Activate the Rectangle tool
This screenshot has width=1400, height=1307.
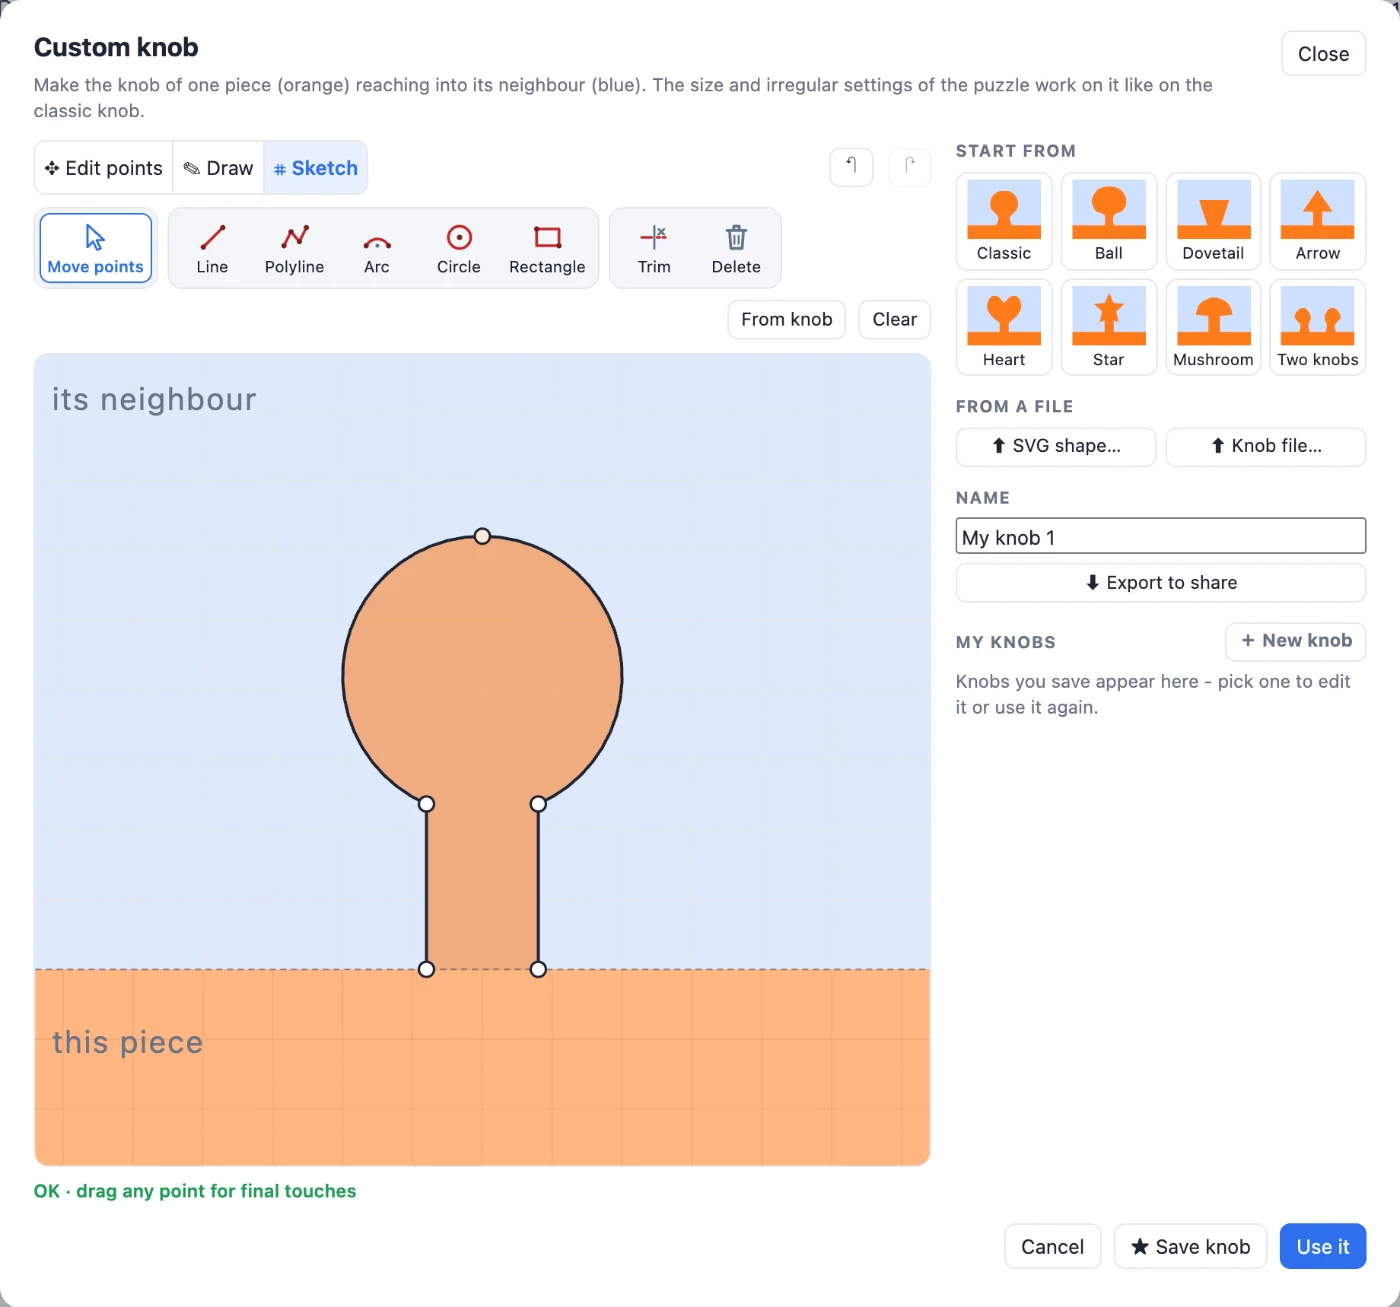tap(547, 249)
